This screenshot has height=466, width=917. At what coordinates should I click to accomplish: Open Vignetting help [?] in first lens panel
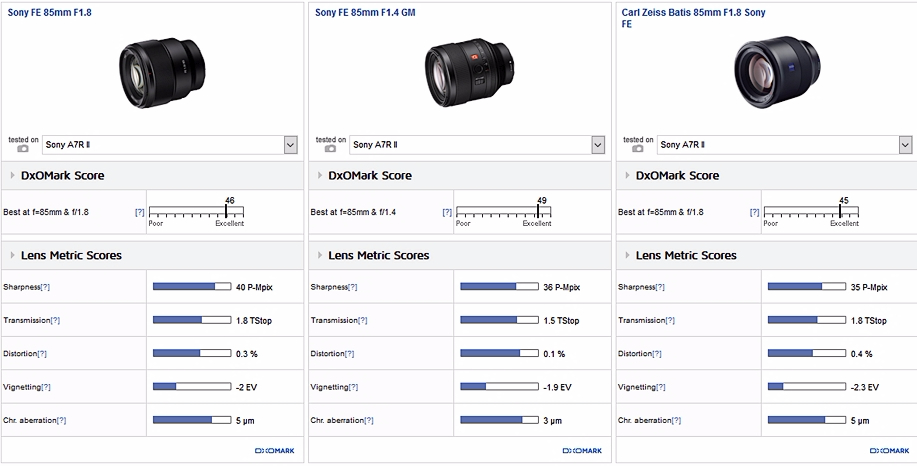45,387
